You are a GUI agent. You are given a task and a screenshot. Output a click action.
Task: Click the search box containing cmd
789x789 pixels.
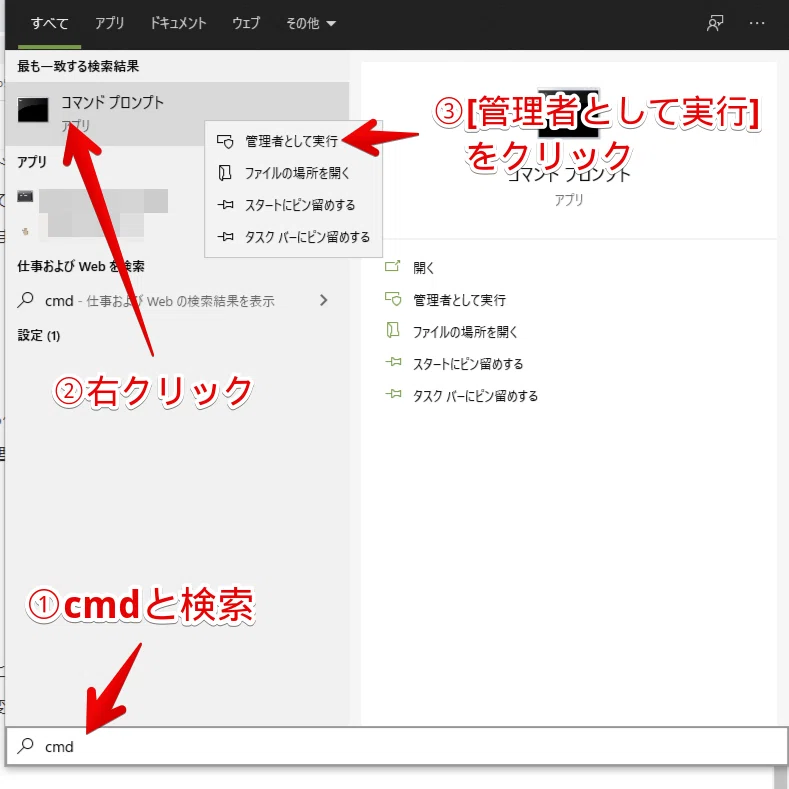[397, 746]
